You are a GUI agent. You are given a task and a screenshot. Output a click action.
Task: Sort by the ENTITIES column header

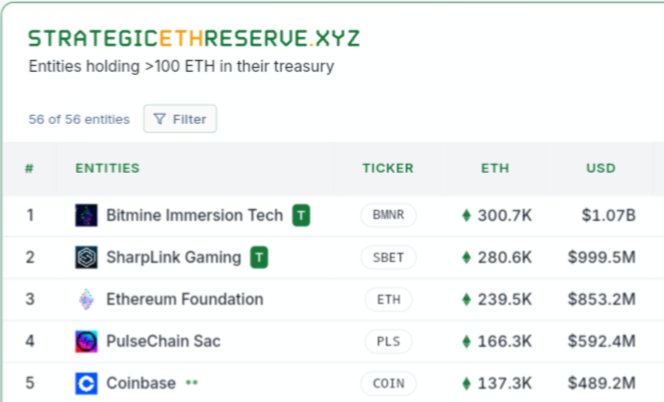pos(108,168)
